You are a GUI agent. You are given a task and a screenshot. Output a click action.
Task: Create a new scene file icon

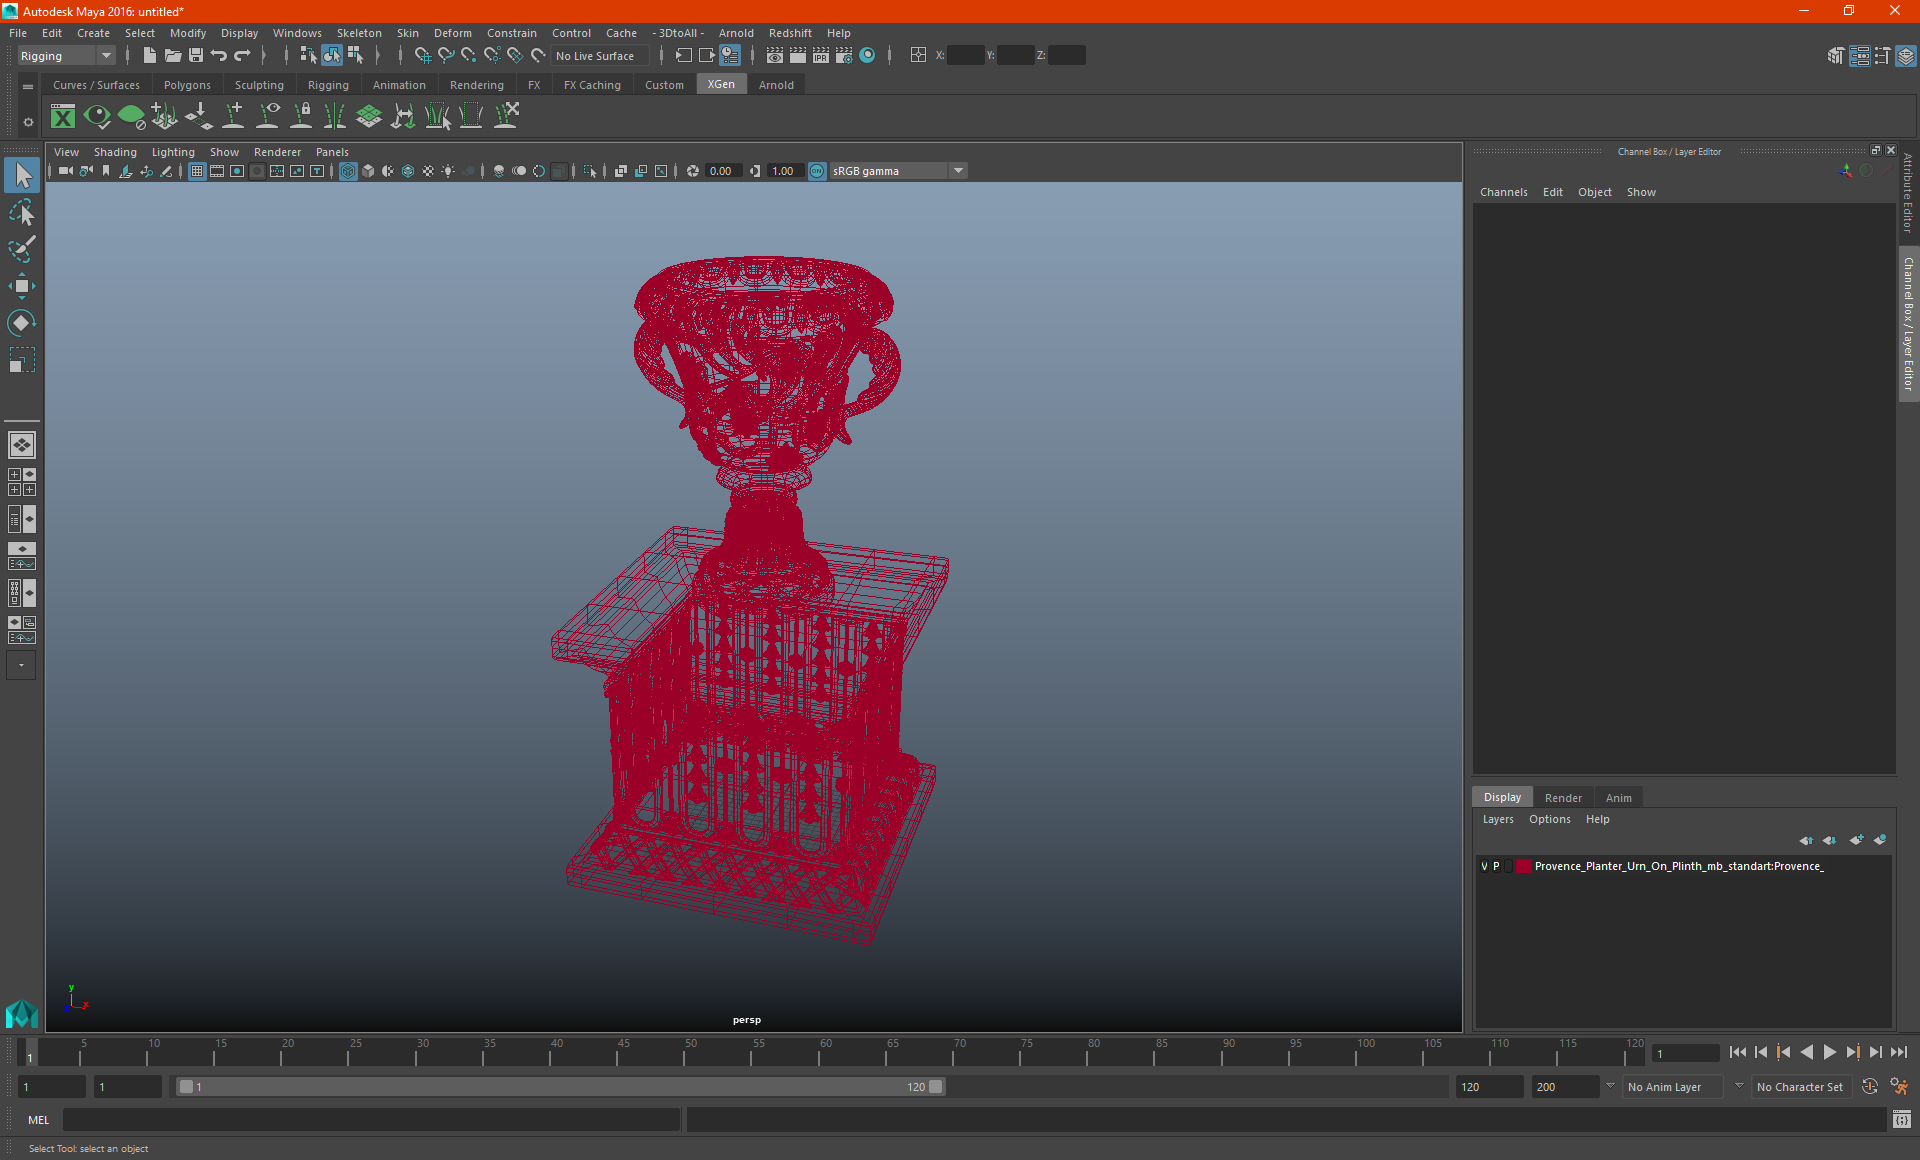(x=150, y=56)
